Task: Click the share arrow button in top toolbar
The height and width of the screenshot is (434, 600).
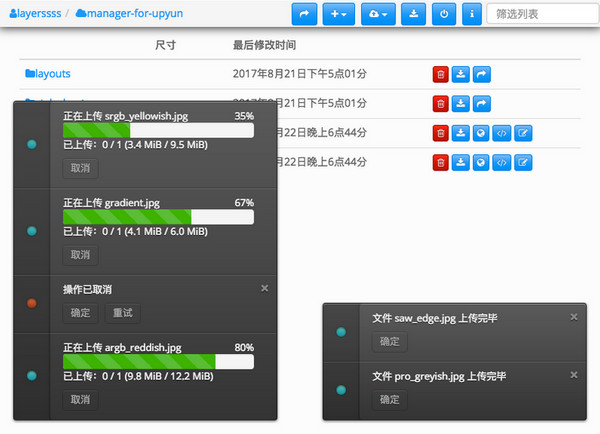Action: [x=304, y=14]
